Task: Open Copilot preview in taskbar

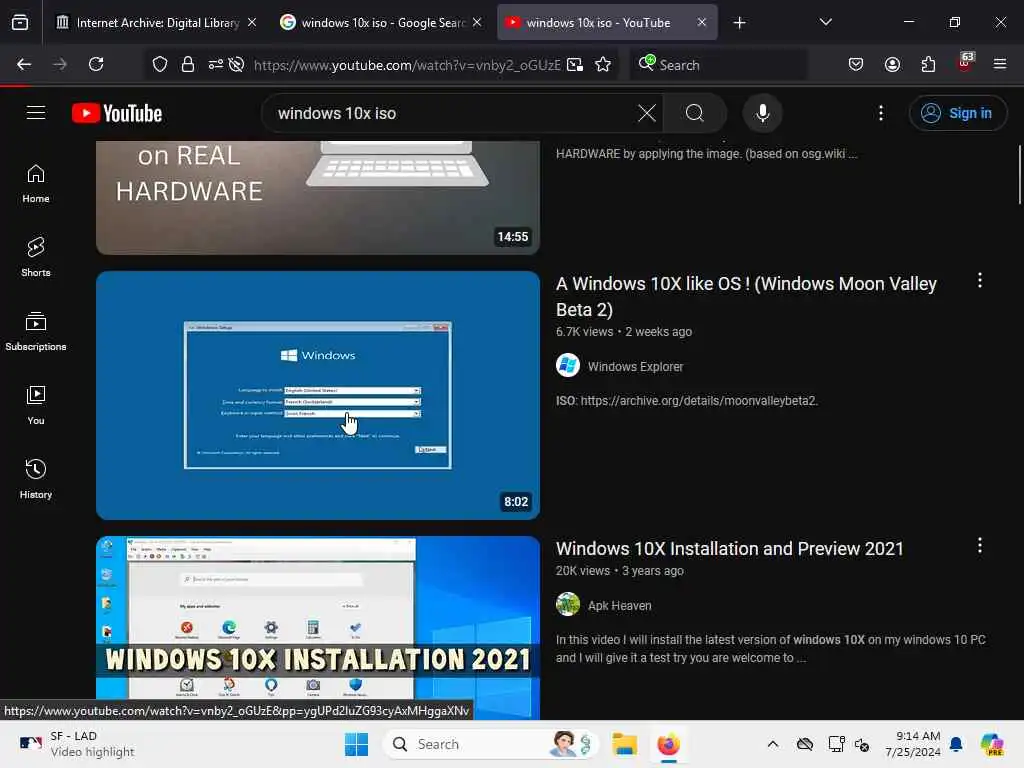Action: (992, 744)
